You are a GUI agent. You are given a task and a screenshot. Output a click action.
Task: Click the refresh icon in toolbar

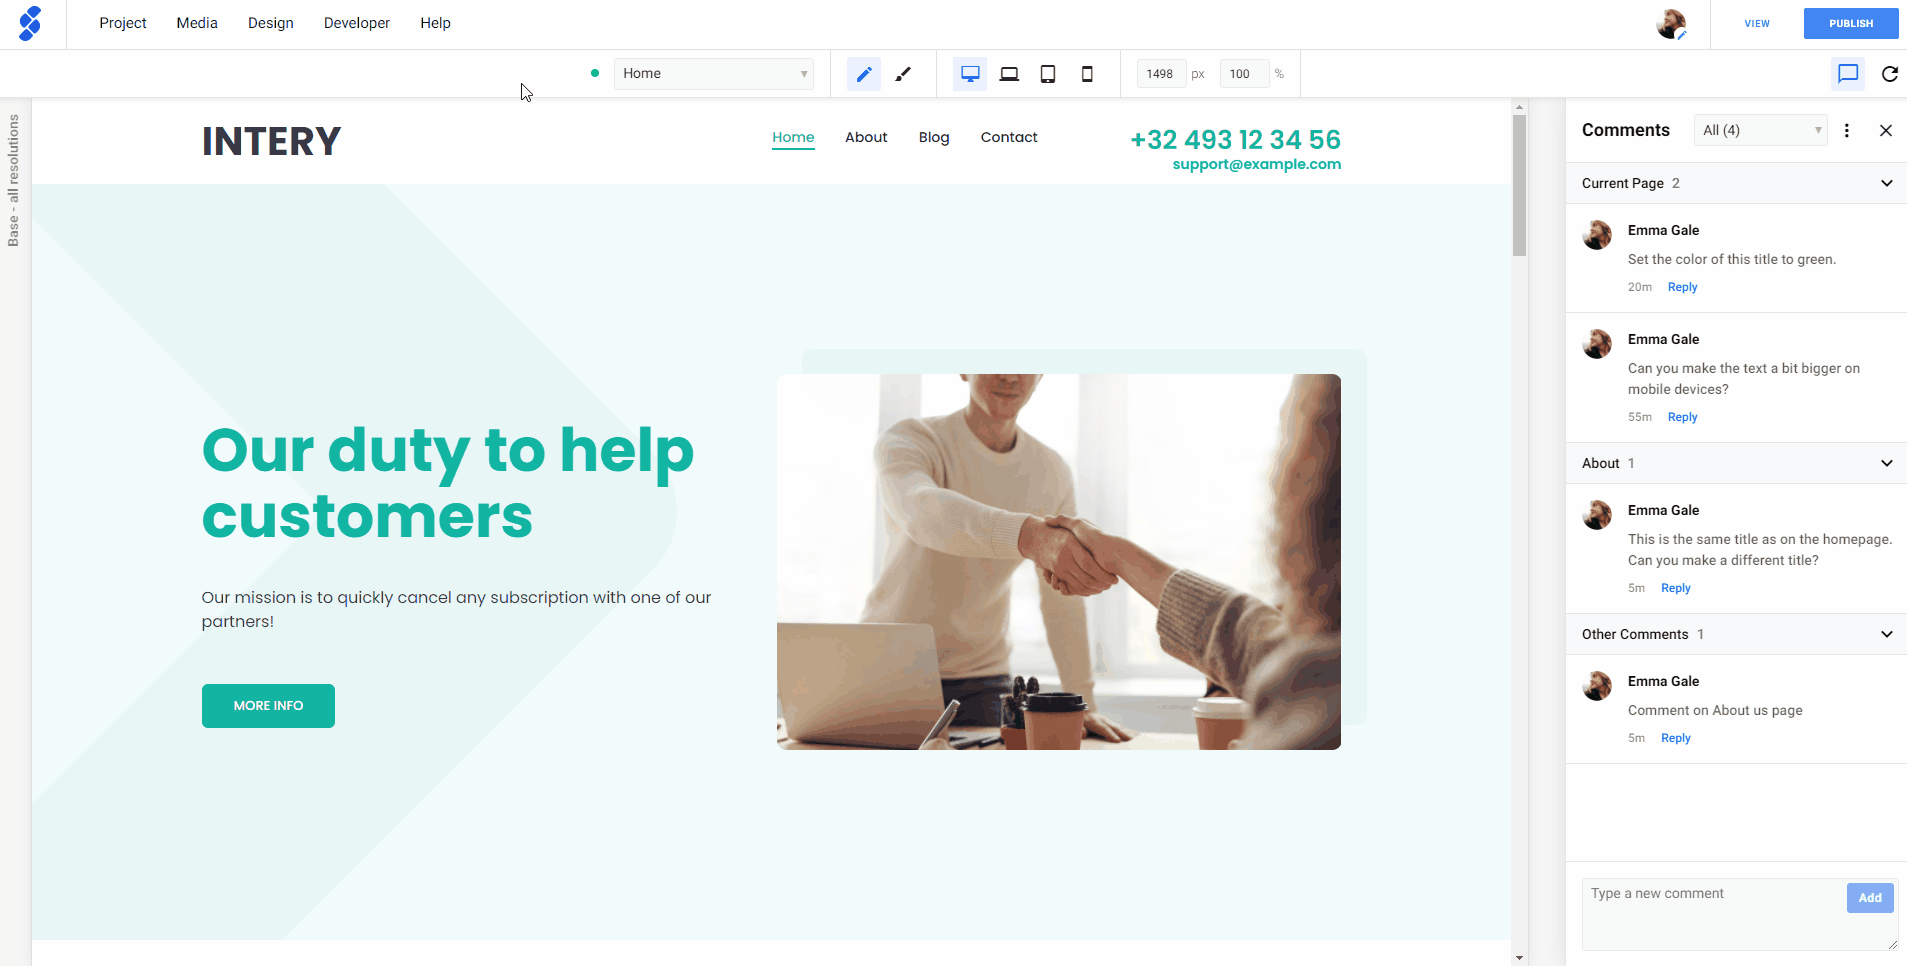[1890, 74]
